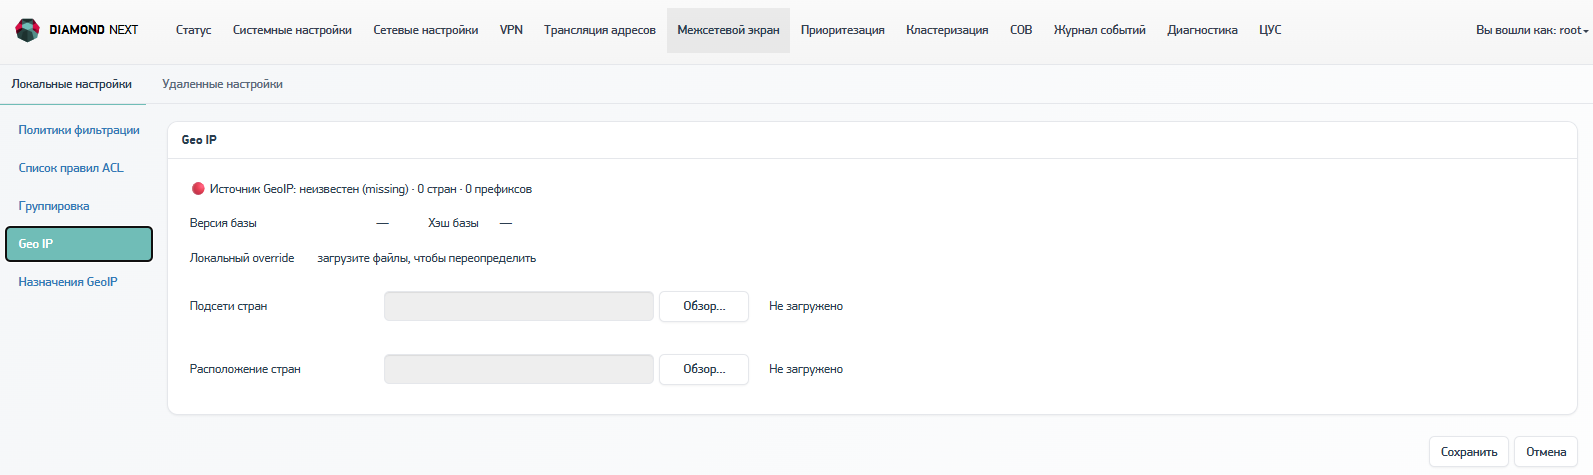Image resolution: width=1593 pixels, height=475 pixels.
Task: Click the Источник GeoIP status text
Action: pyautogui.click(x=371, y=189)
